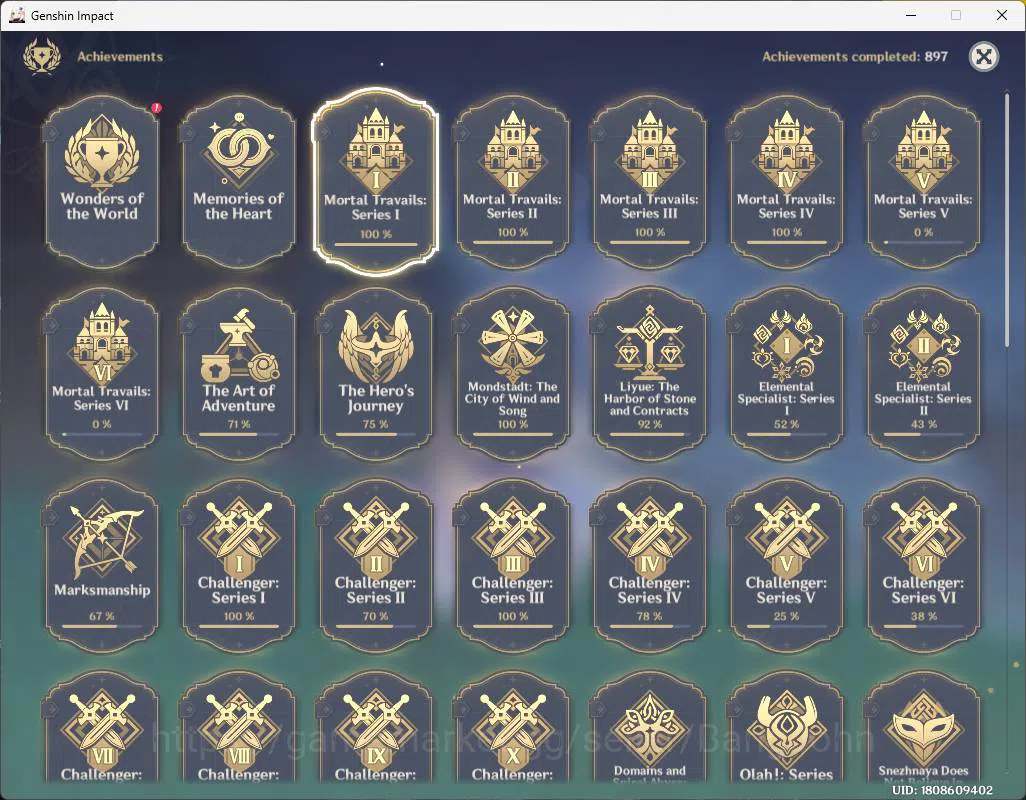Open Mortal Travails: Series VI card
The height and width of the screenshot is (800, 1026).
click(x=102, y=373)
